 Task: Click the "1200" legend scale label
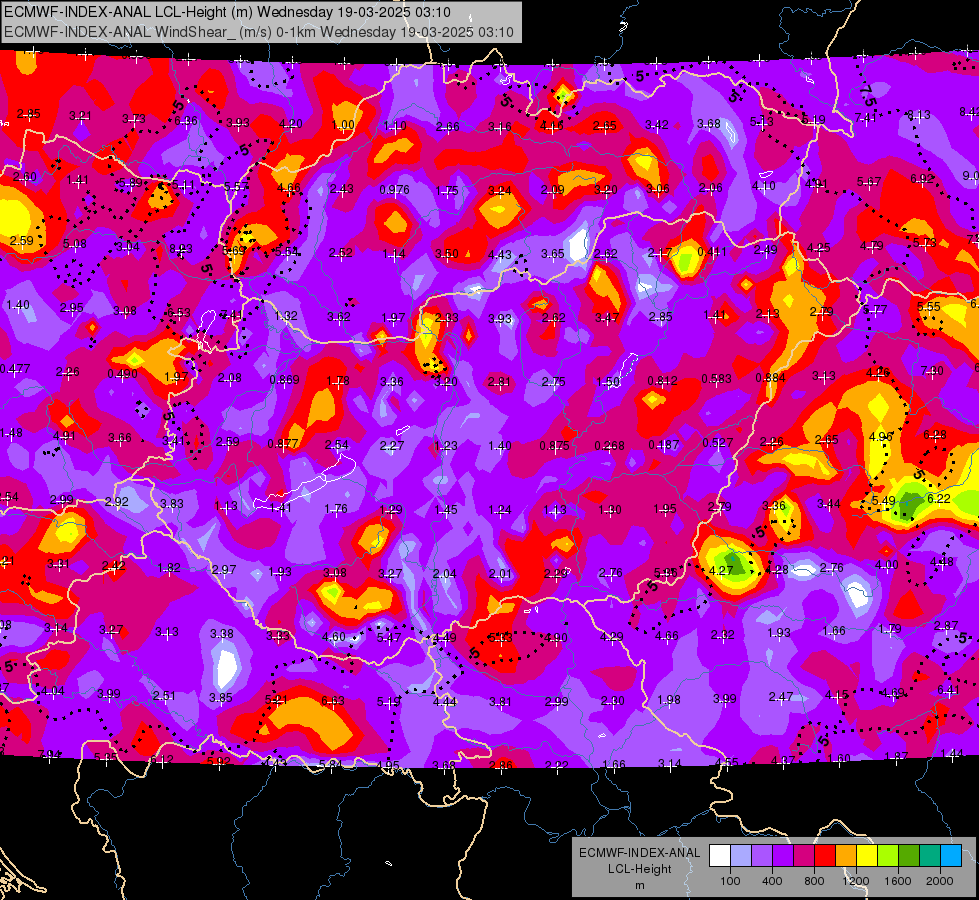[x=856, y=881]
